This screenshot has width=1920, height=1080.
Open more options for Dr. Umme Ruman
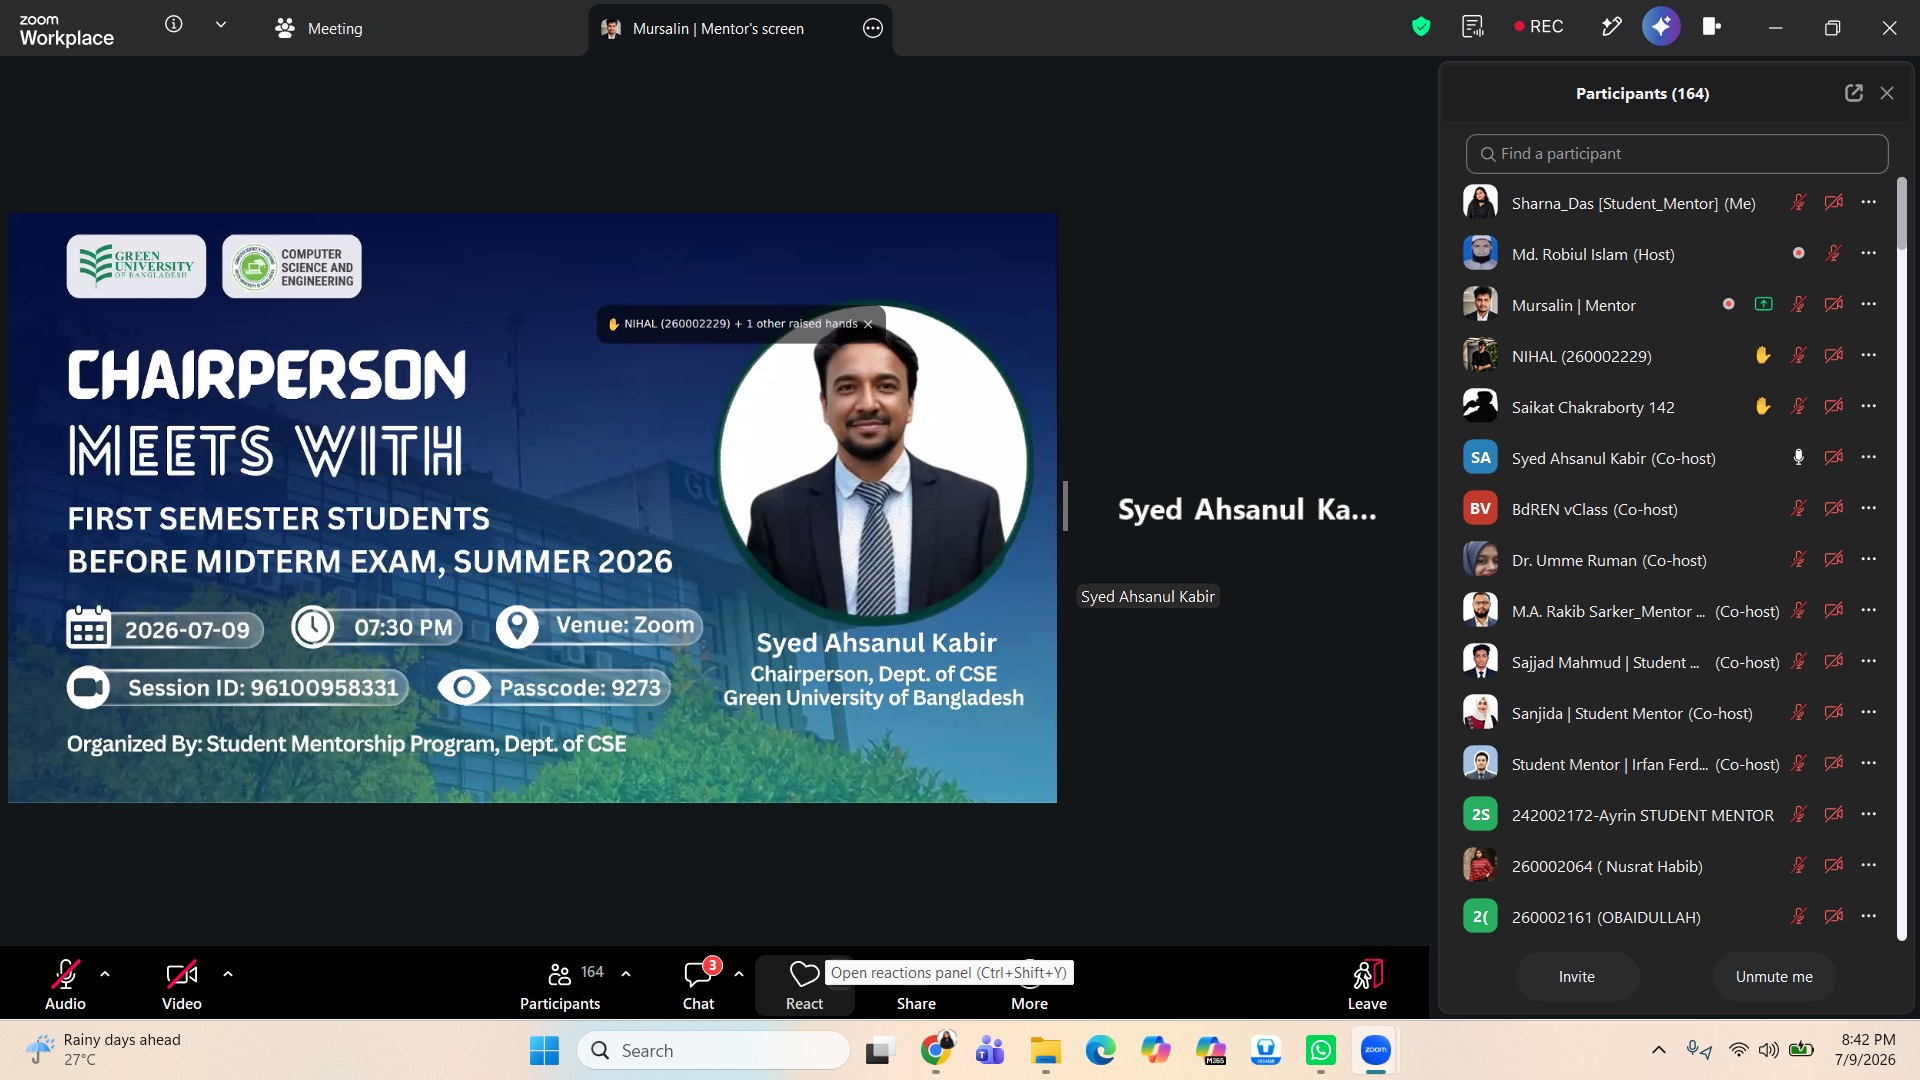click(x=1868, y=560)
